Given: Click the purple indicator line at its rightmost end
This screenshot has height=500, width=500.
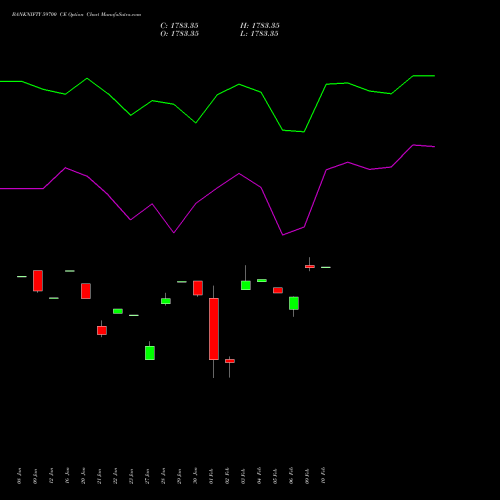Looking at the screenshot, I should pos(434,147).
